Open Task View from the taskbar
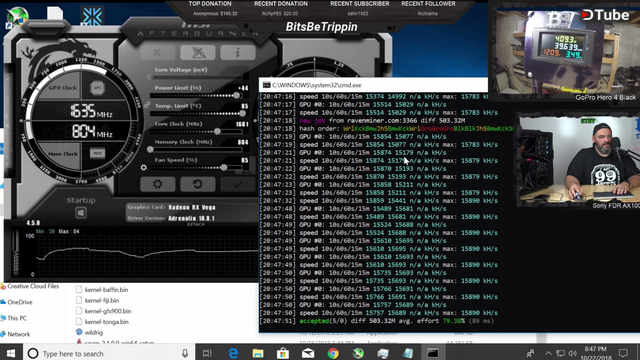This screenshot has height=360, width=640. [207, 353]
